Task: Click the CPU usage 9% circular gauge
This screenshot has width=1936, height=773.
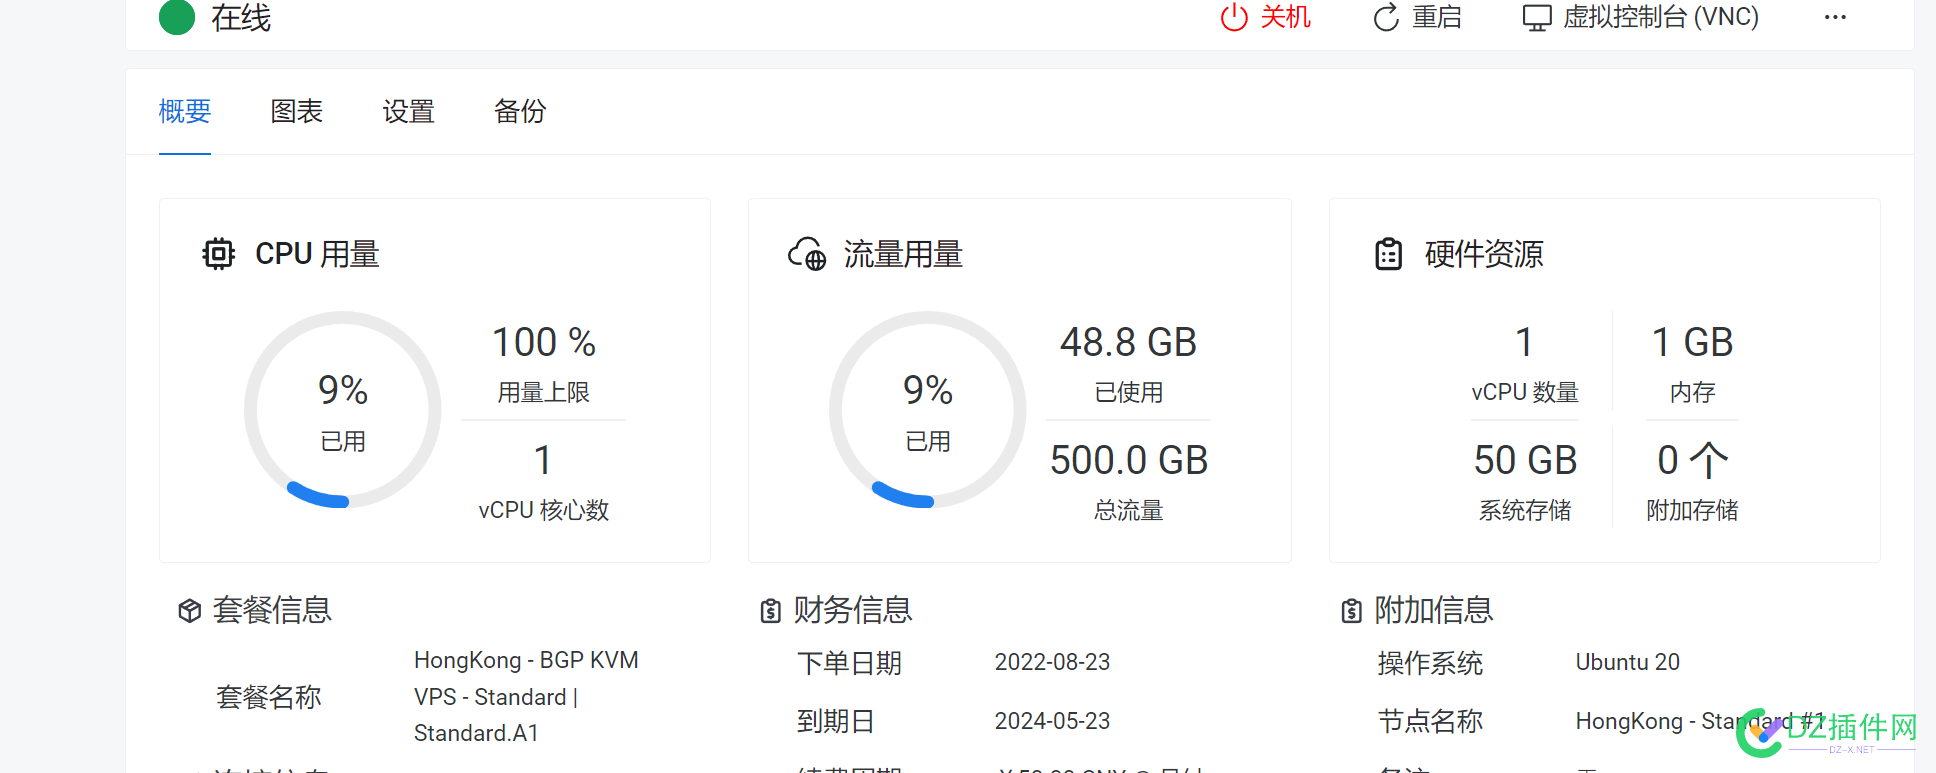Action: click(343, 410)
